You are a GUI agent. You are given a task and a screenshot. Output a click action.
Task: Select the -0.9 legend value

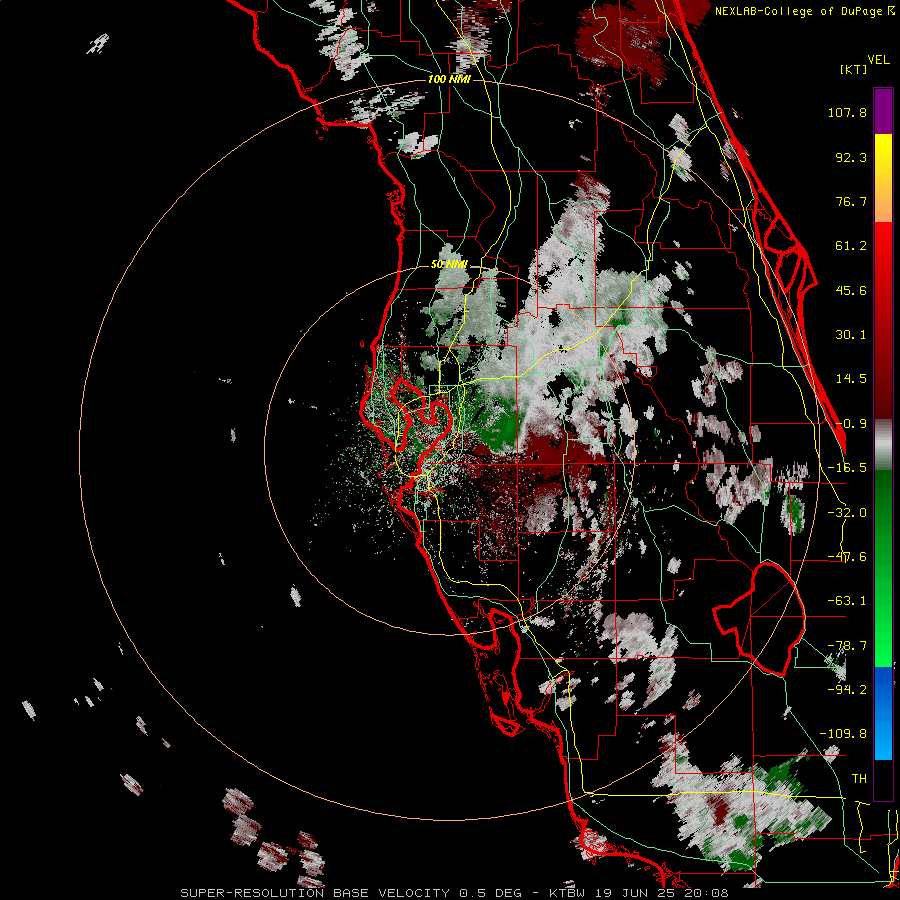click(x=851, y=424)
